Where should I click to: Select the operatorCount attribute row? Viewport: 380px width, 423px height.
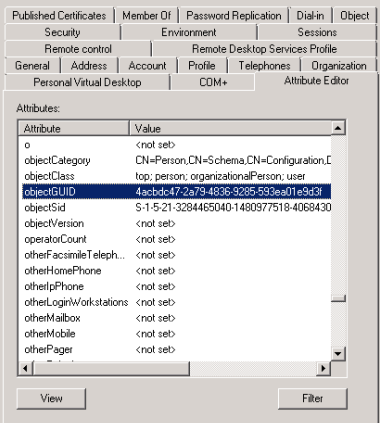(177, 239)
